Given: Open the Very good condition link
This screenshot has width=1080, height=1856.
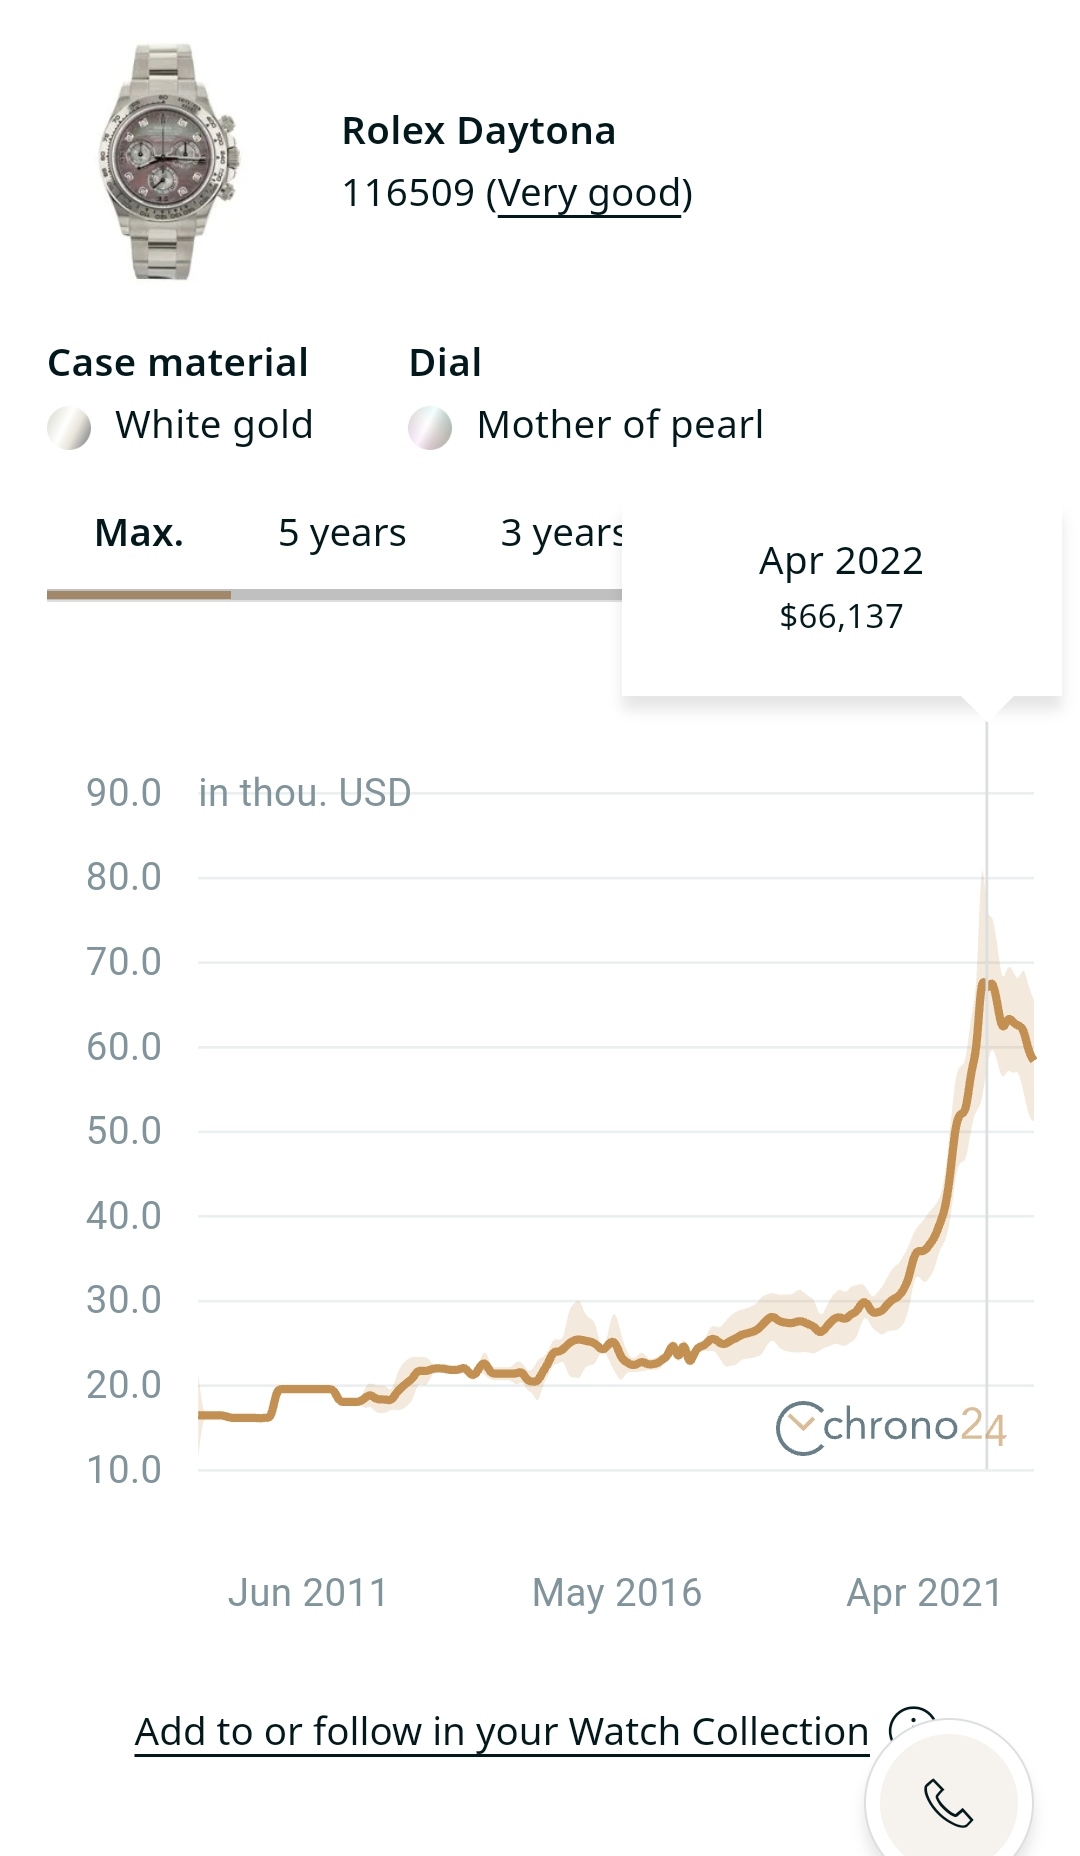Looking at the screenshot, I should click(x=589, y=193).
